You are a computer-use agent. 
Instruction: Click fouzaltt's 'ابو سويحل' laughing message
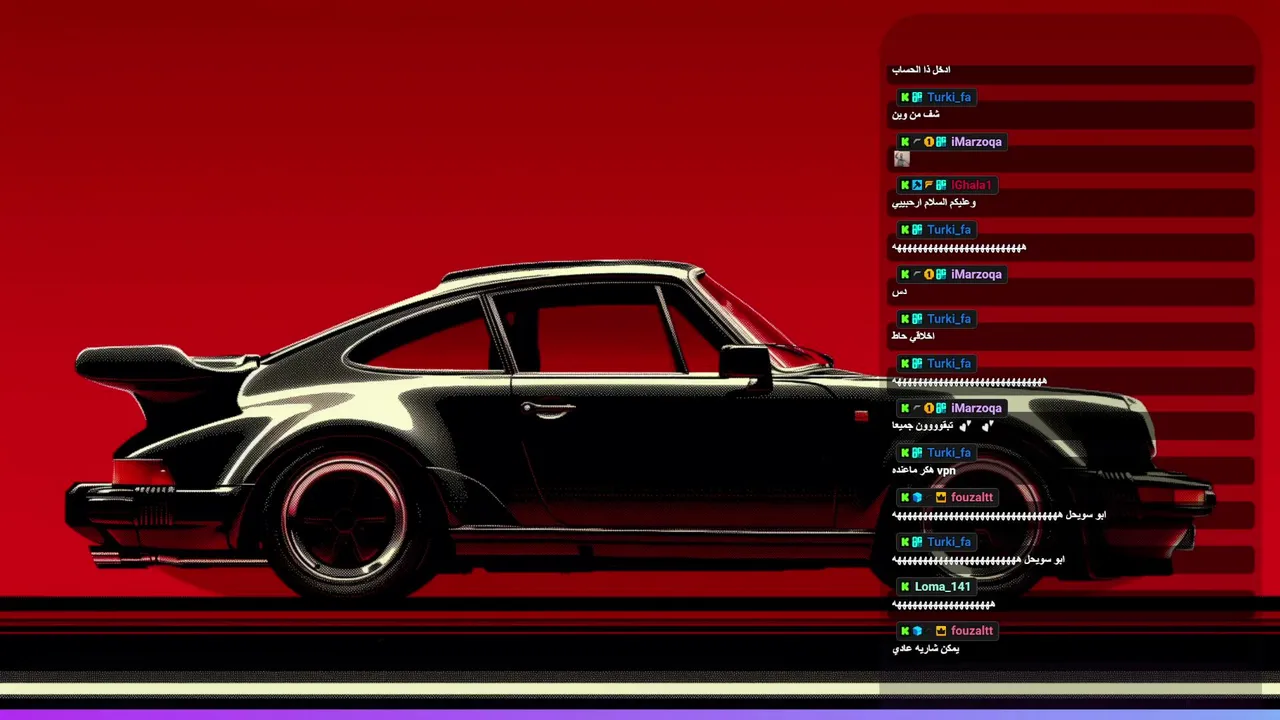tap(999, 515)
